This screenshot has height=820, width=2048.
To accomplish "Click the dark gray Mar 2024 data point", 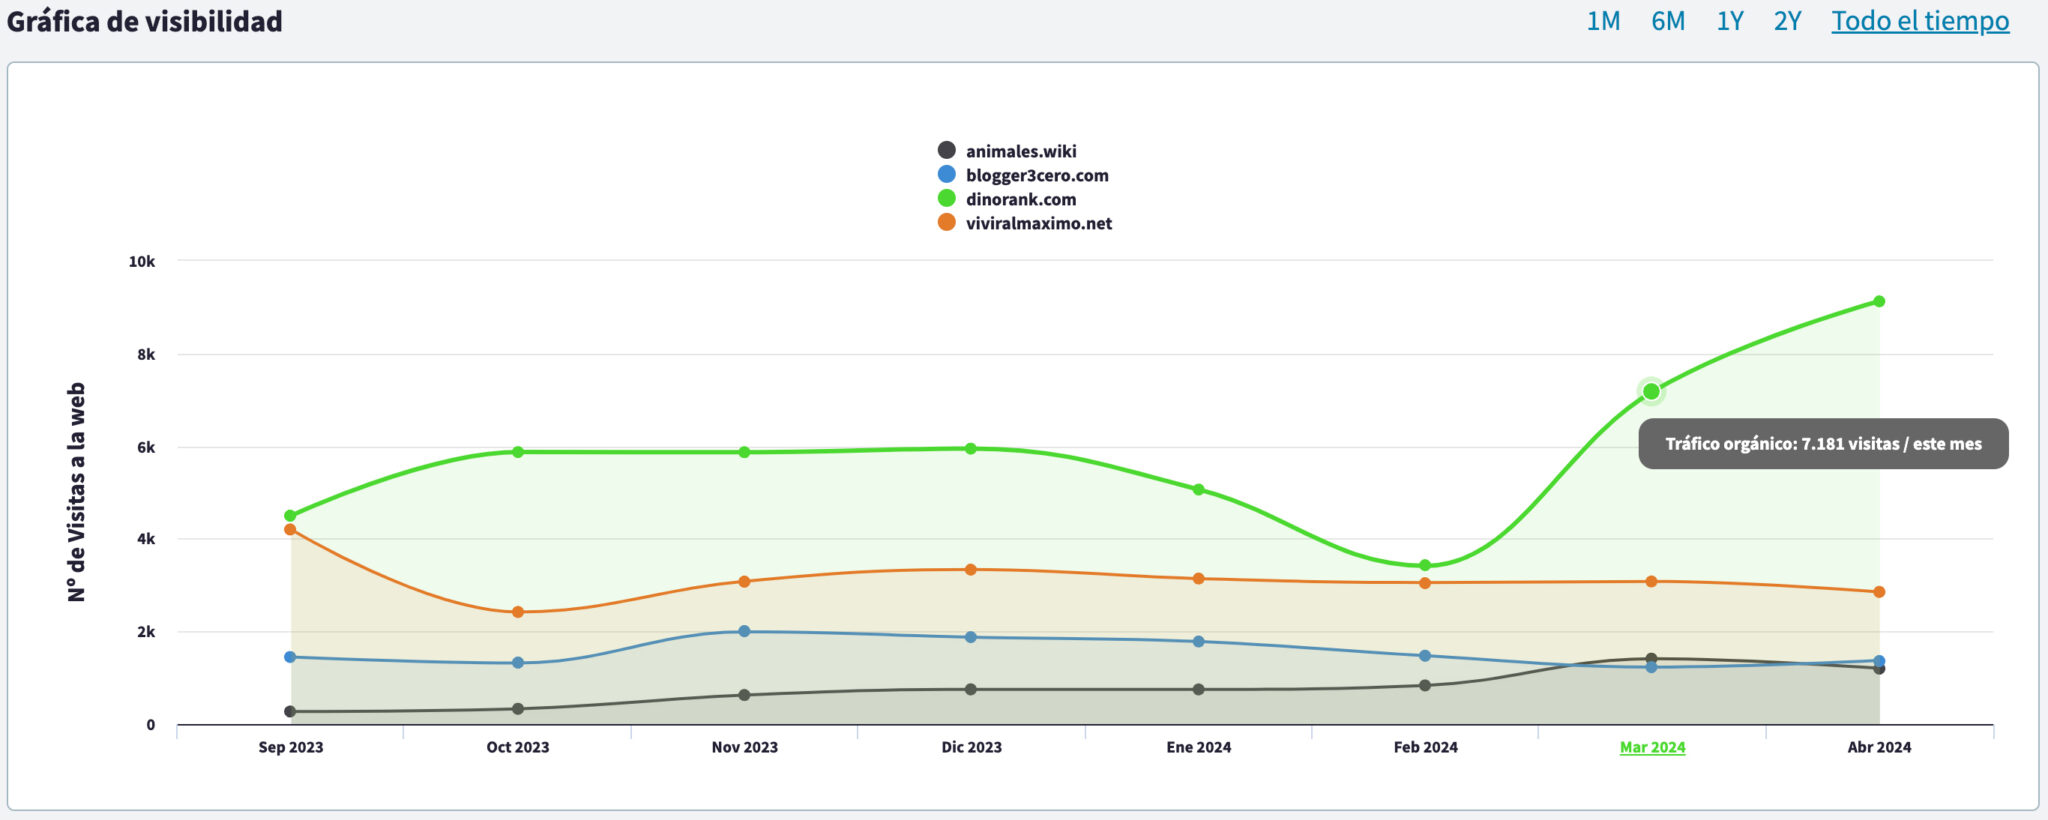I will (1651, 659).
